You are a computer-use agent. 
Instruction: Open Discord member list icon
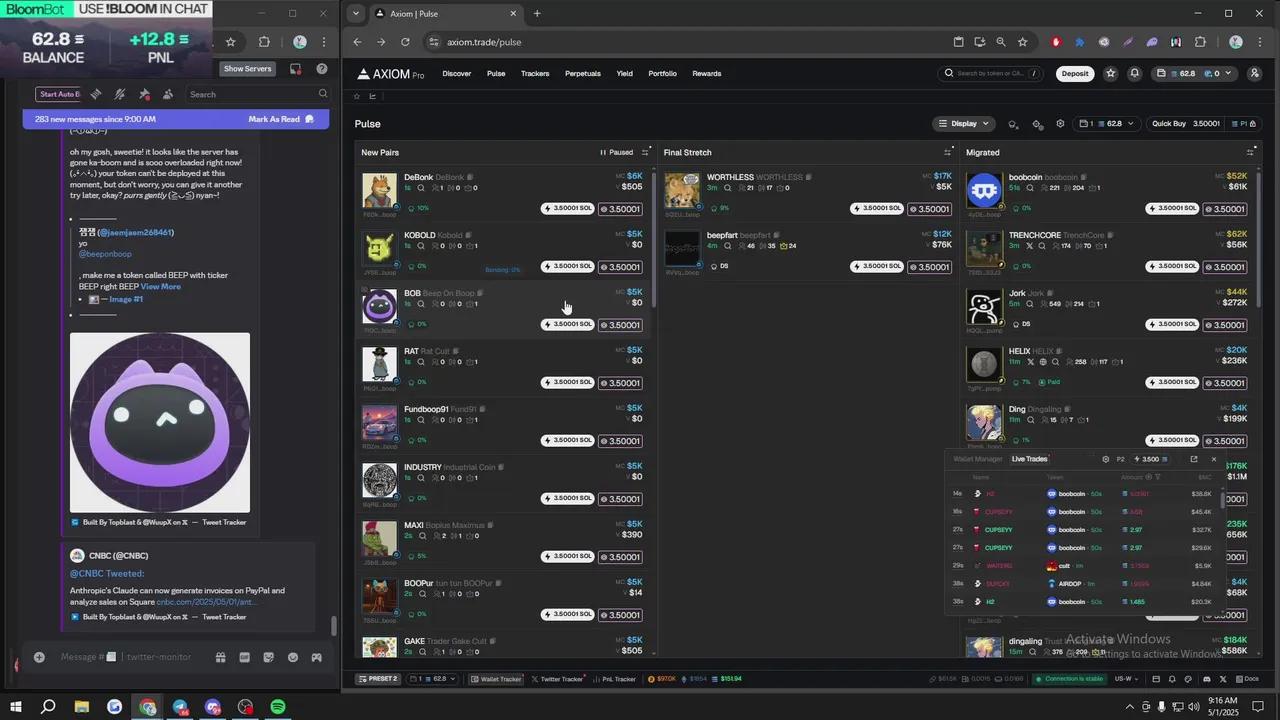click(168, 94)
